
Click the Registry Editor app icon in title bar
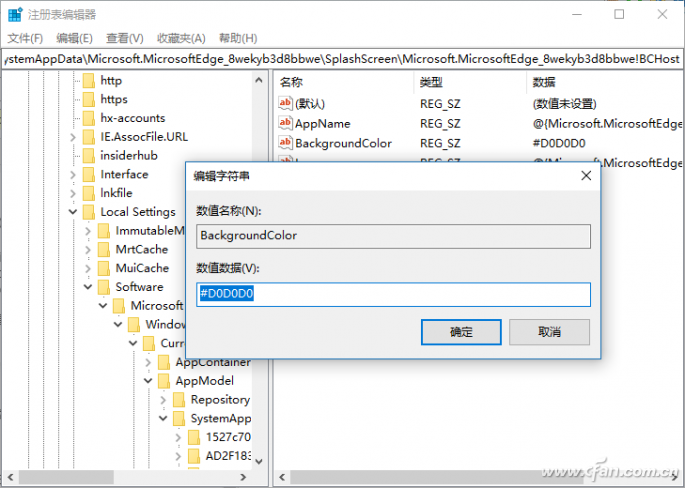coord(15,14)
